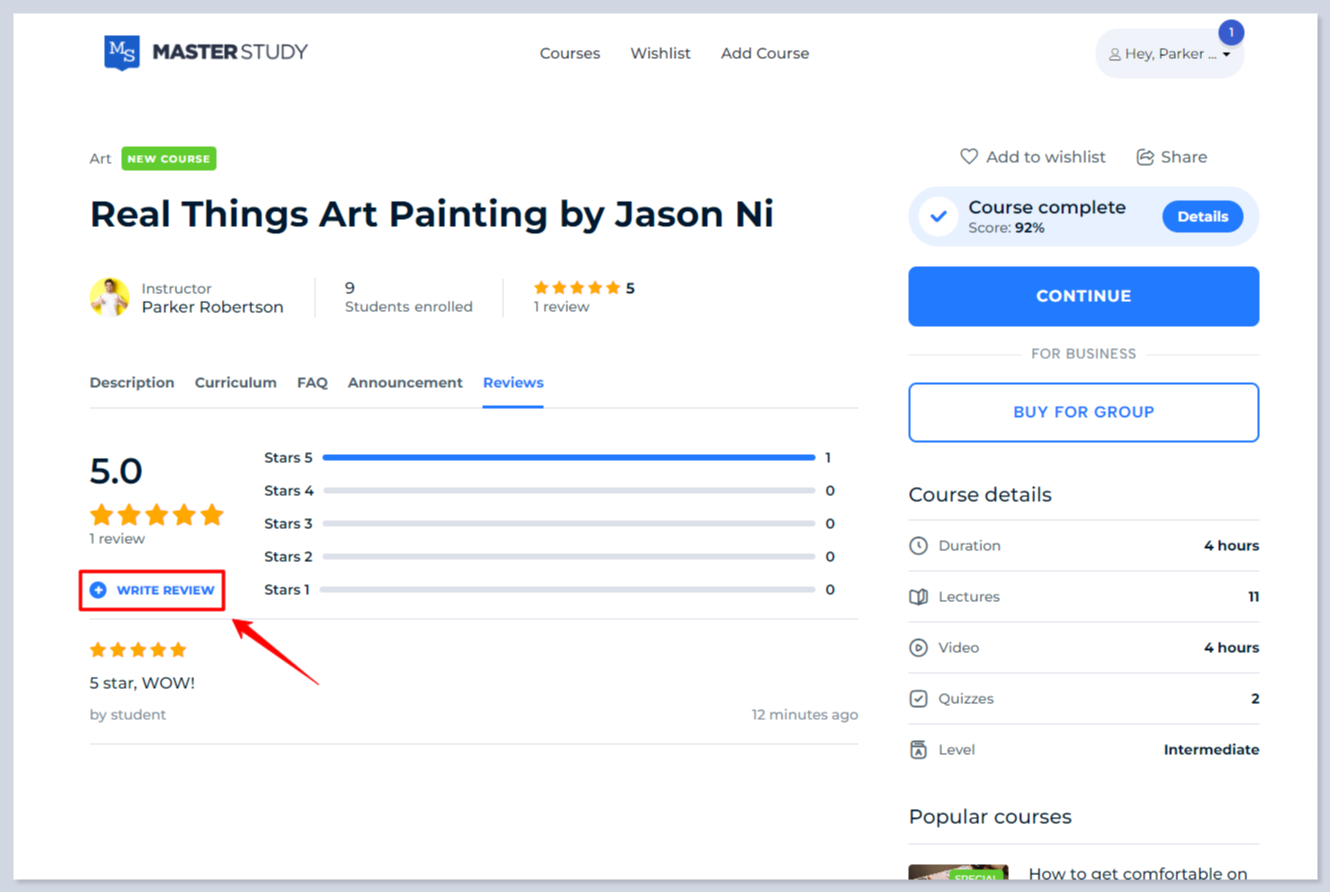Screen dimensions: 1330x892
Task: Click the blue plus Write Review icon
Action: point(98,590)
